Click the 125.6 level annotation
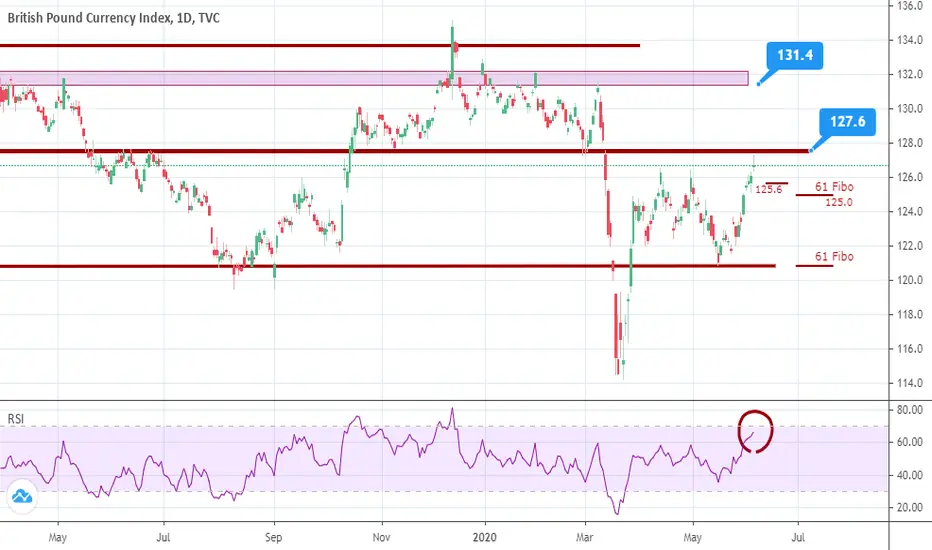 tap(769, 190)
